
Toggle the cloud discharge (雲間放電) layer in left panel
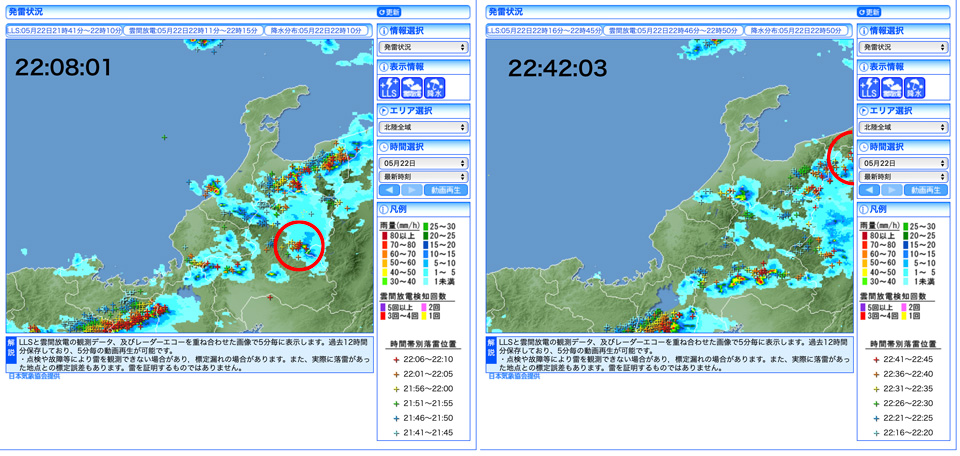click(413, 87)
